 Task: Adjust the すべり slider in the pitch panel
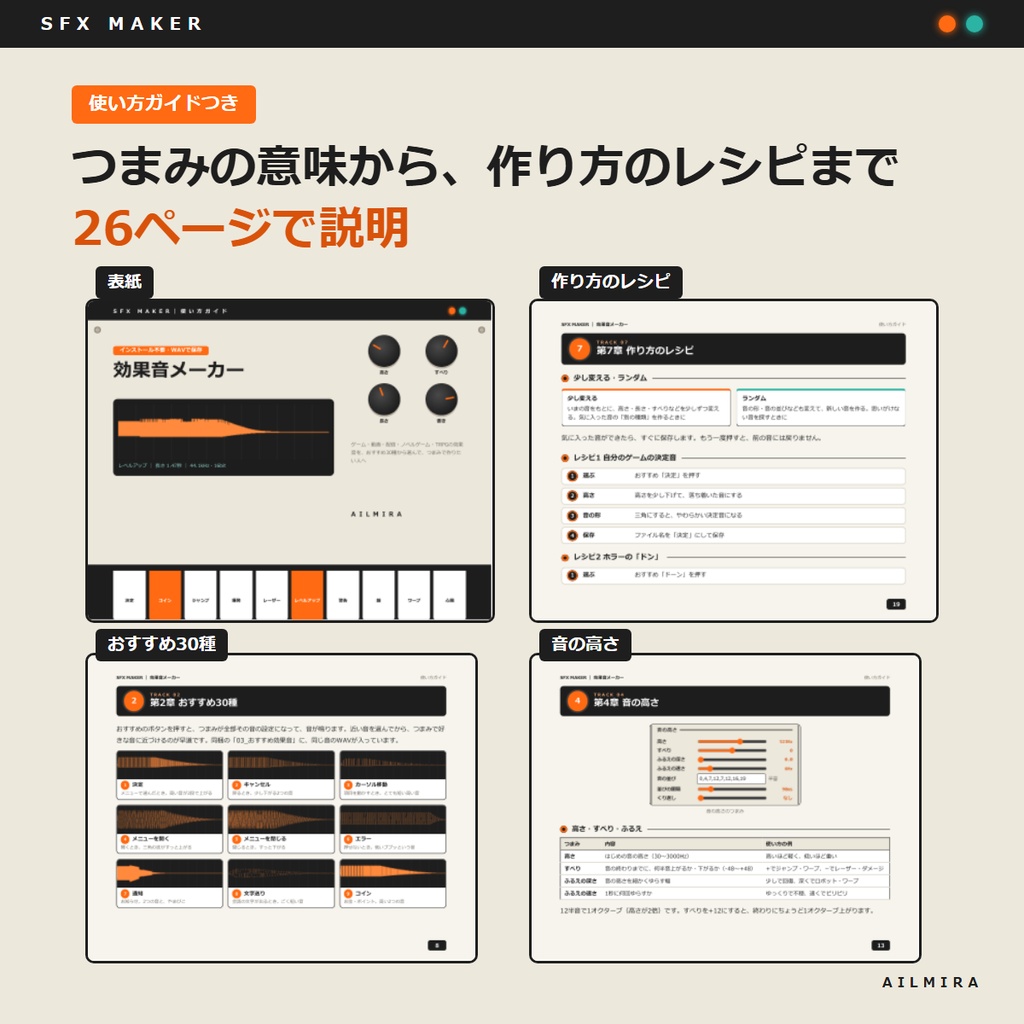(731, 751)
